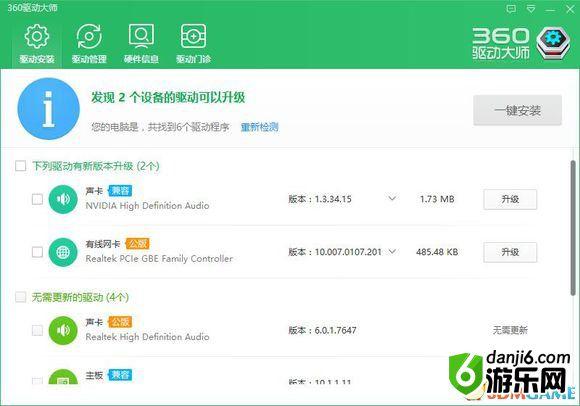This screenshot has height=406, width=580.
Task: Click the vertical scrollbar of driver list
Action: point(573,227)
